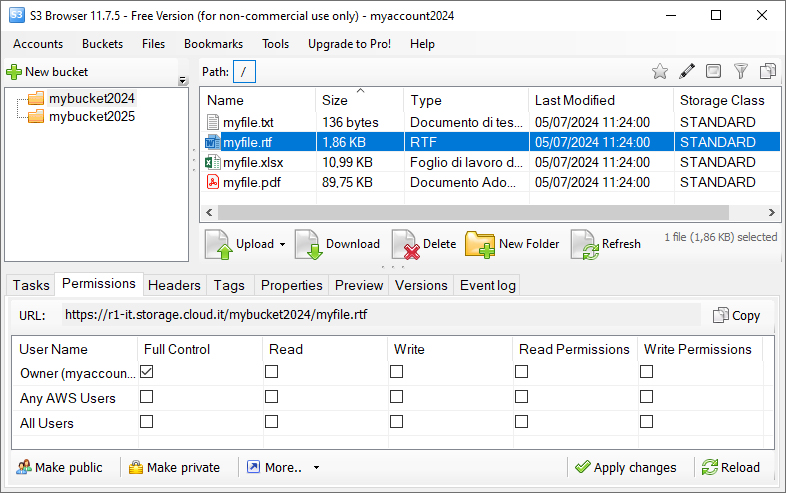The width and height of the screenshot is (786, 493).
Task: Click the green New bucket plus icon
Action: (x=14, y=72)
